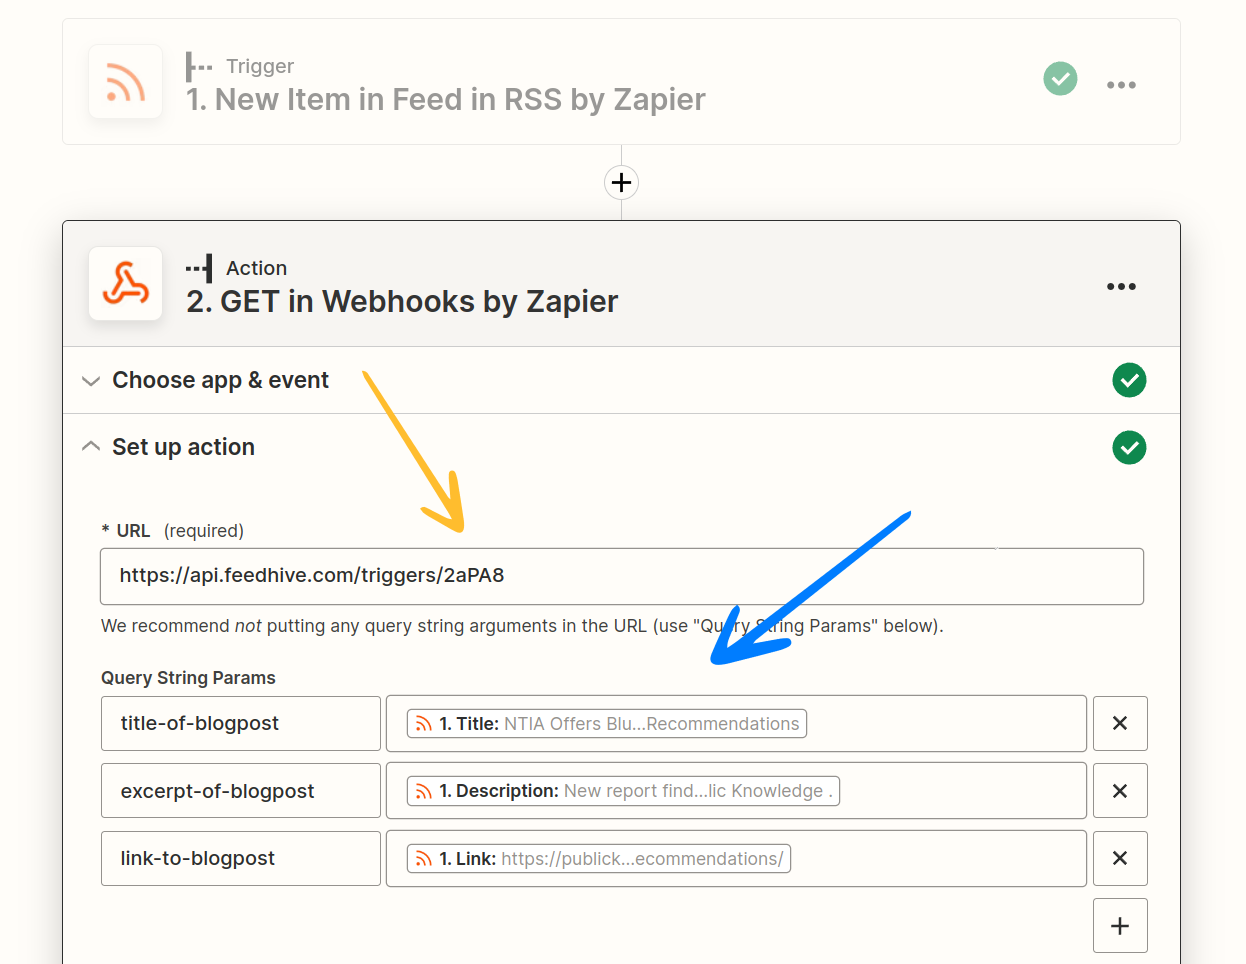The height and width of the screenshot is (964, 1246).
Task: Open the action step three-dot menu
Action: [x=1121, y=287]
